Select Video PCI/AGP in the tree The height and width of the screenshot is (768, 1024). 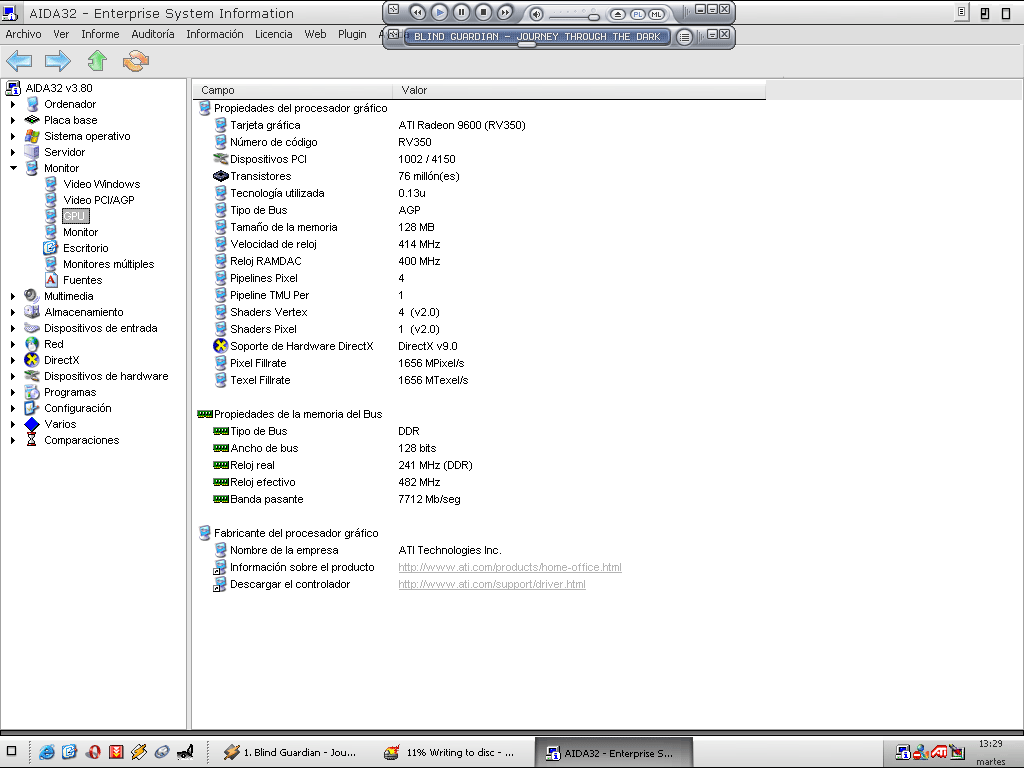tap(99, 200)
